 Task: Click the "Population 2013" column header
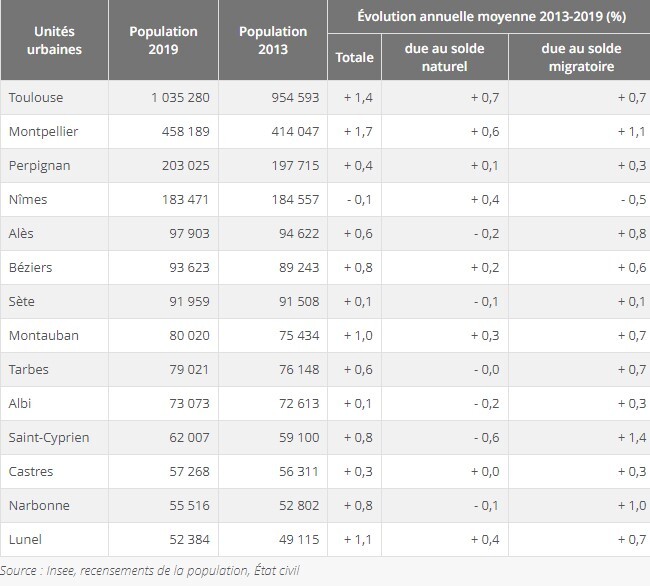[273, 40]
